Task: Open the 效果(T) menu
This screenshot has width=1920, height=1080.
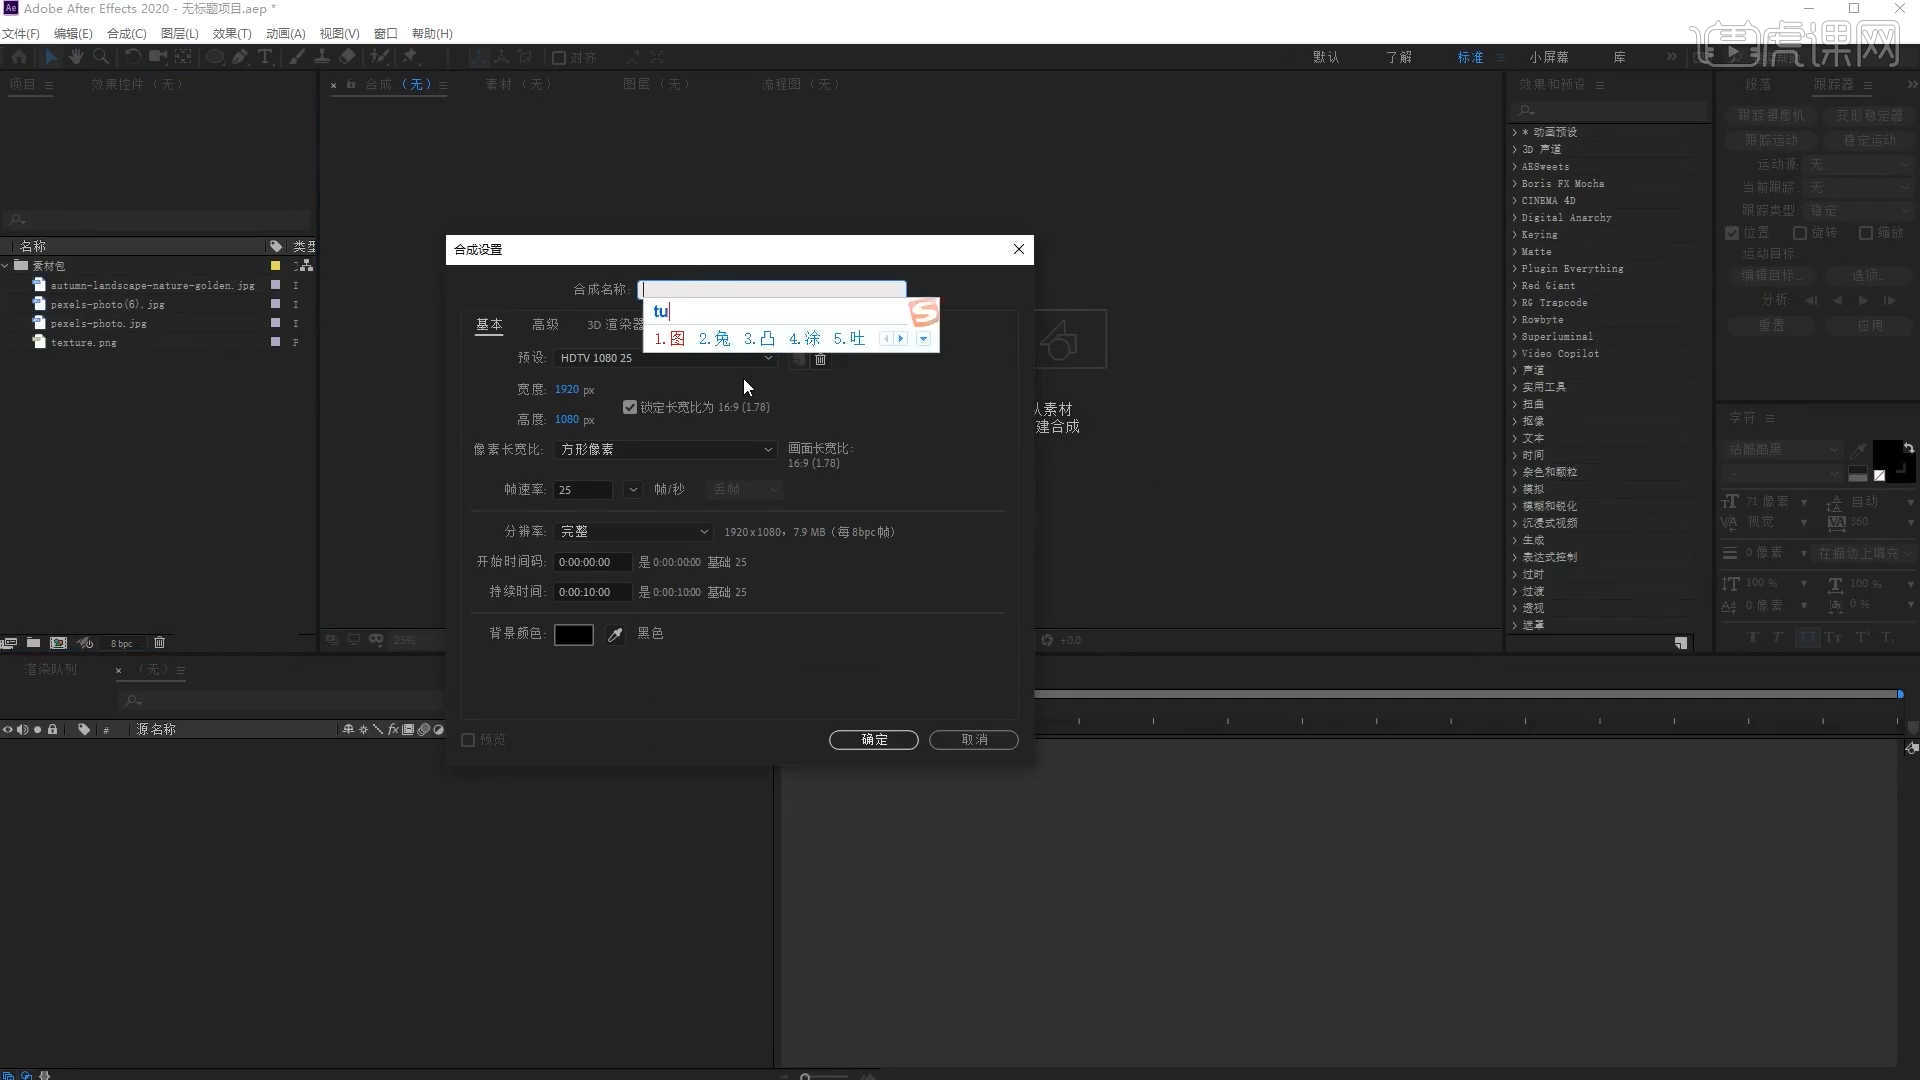Action: point(231,33)
